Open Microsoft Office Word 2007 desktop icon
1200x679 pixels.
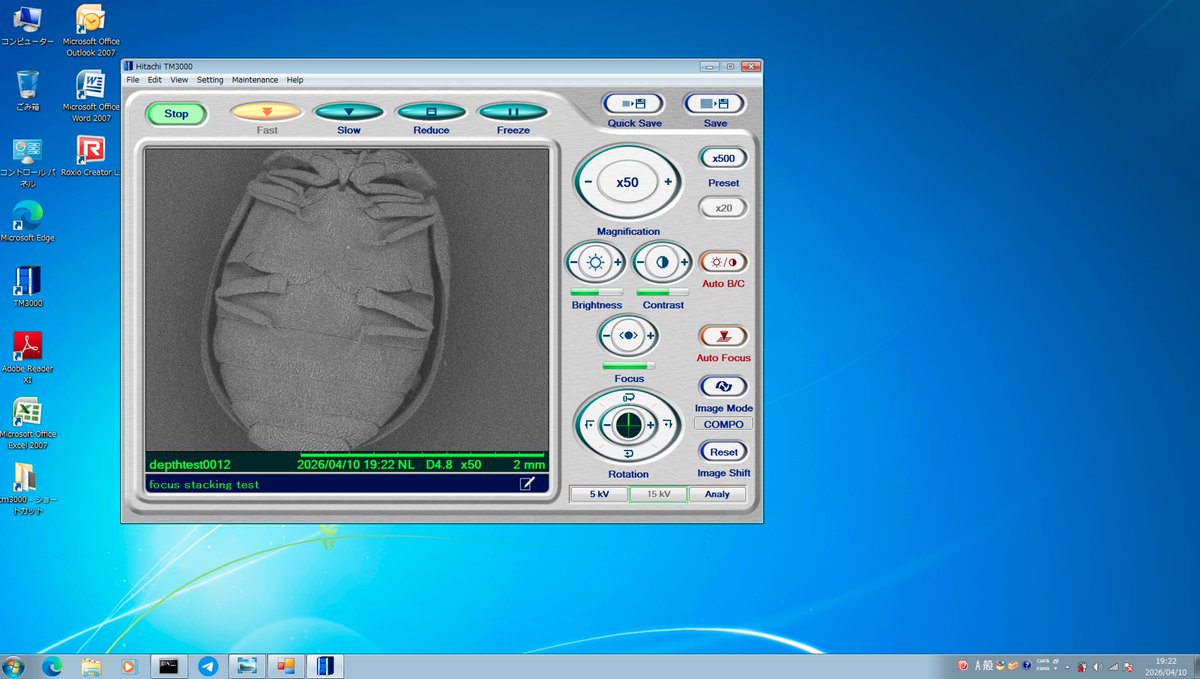(x=91, y=95)
